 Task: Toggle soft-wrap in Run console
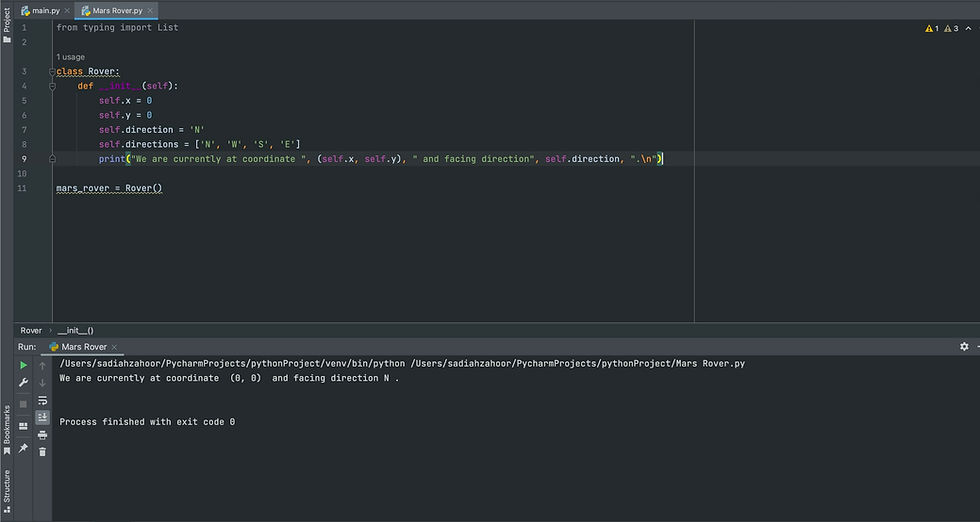pos(42,400)
